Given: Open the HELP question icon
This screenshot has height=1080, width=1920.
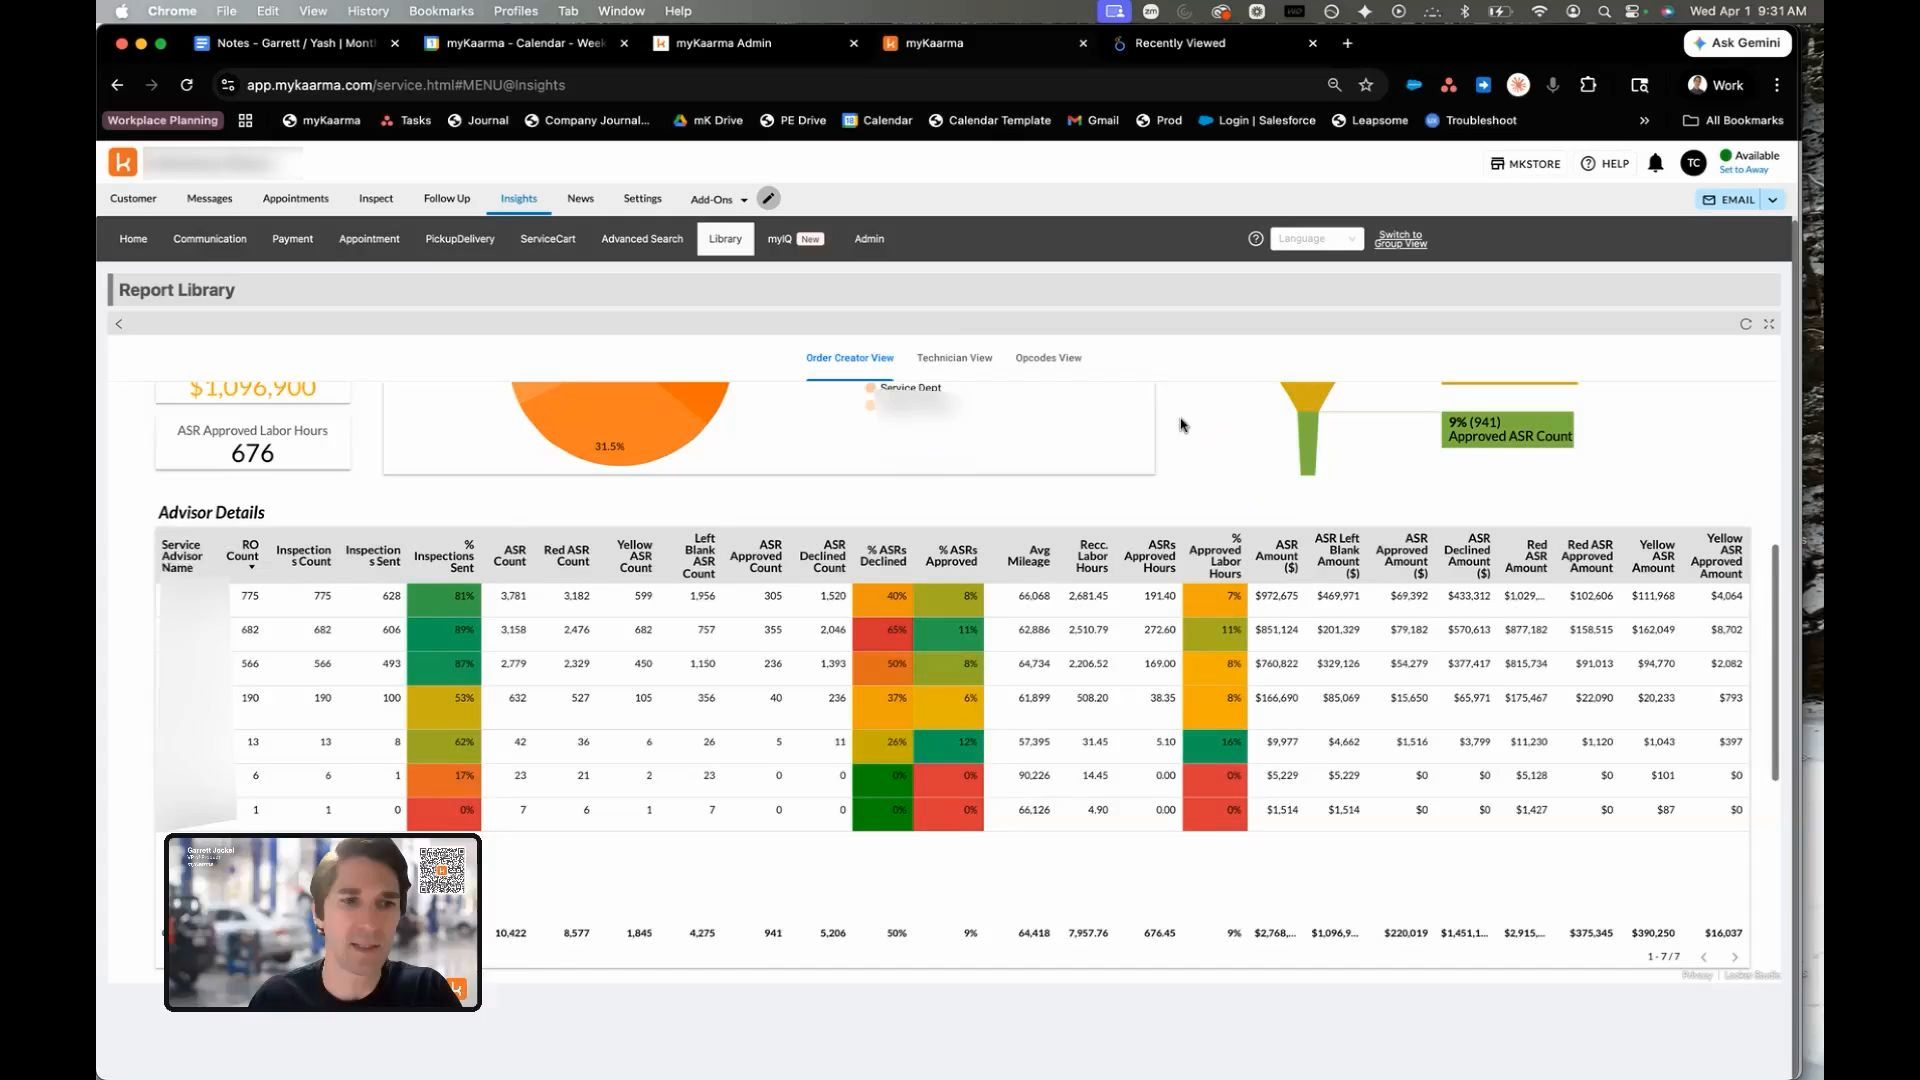Looking at the screenshot, I should pos(1587,163).
